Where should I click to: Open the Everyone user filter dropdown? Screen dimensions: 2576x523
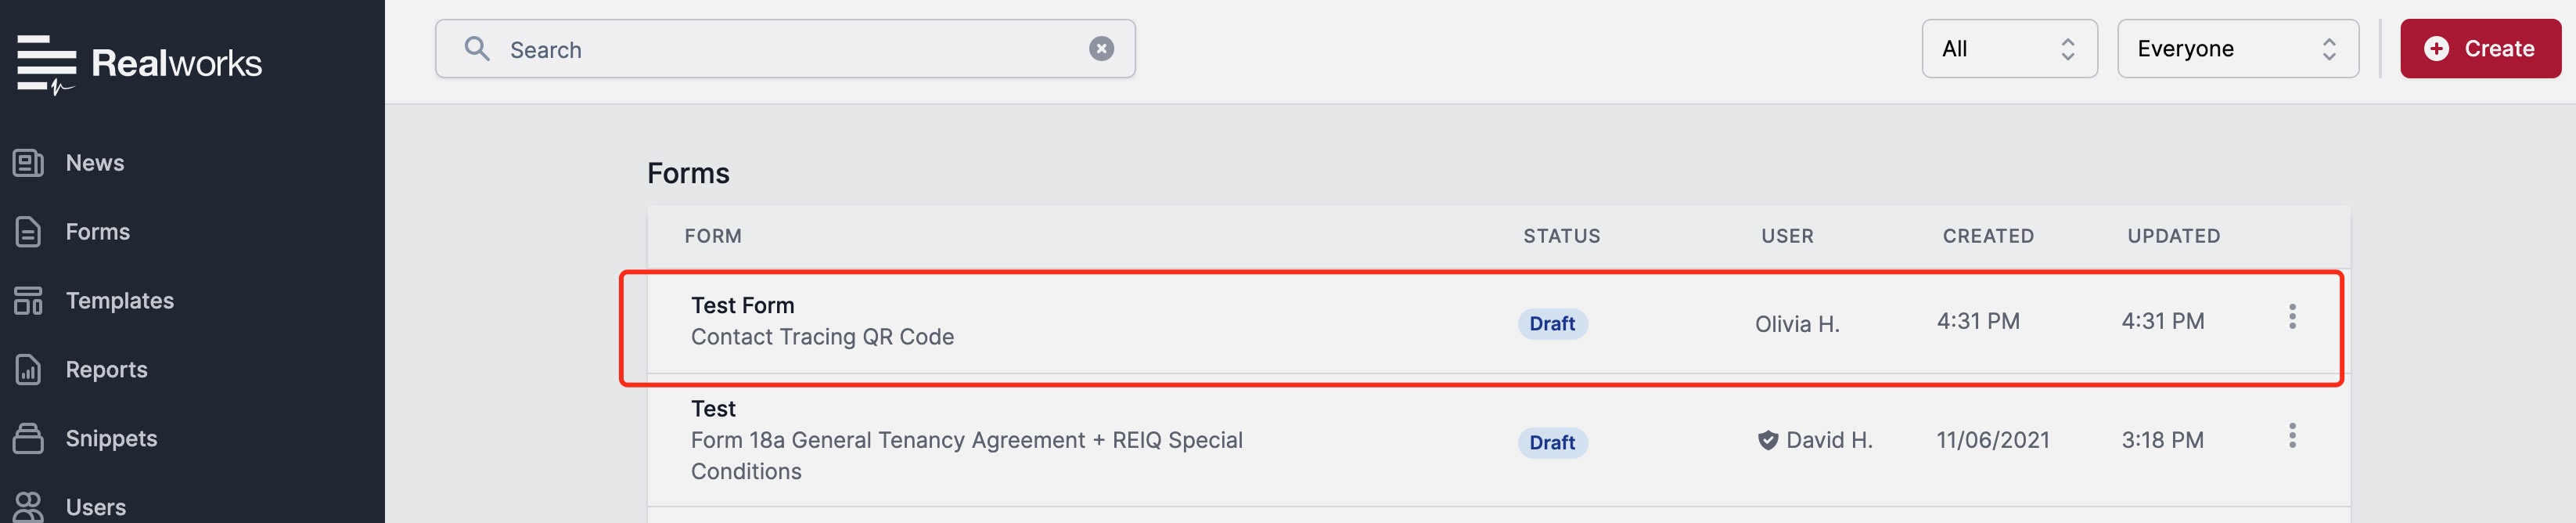[2237, 49]
